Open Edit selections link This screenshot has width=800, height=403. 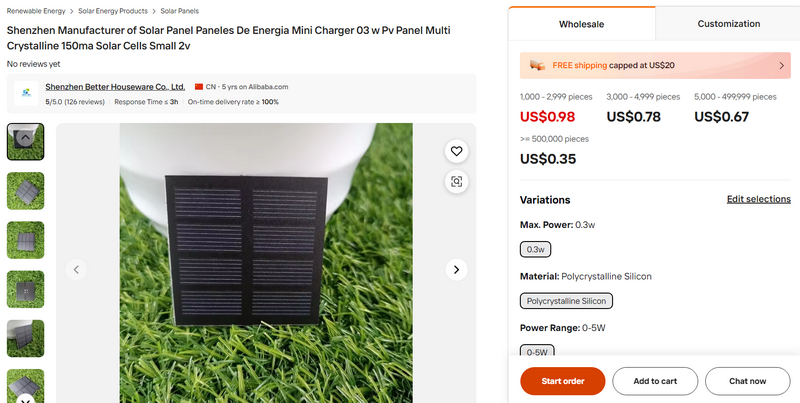(x=758, y=199)
